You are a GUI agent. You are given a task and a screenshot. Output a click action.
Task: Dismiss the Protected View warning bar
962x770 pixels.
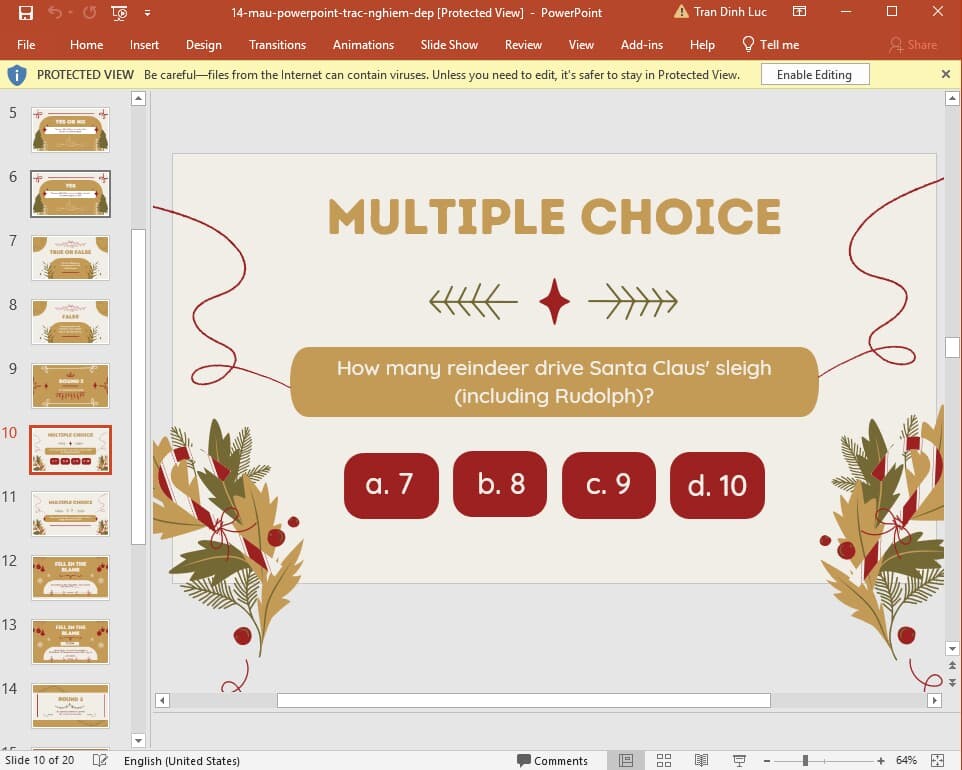pyautogui.click(x=945, y=73)
